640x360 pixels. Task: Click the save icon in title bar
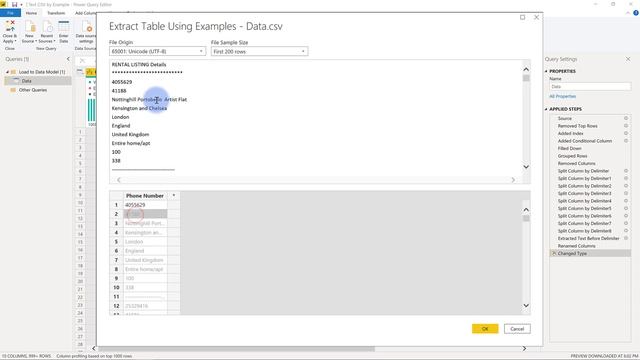pos(15,4)
